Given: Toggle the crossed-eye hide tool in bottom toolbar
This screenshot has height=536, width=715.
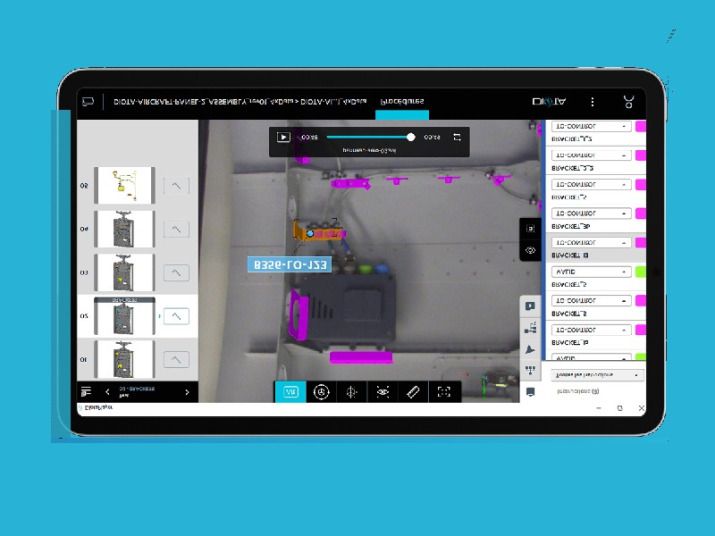Looking at the screenshot, I should click(383, 392).
